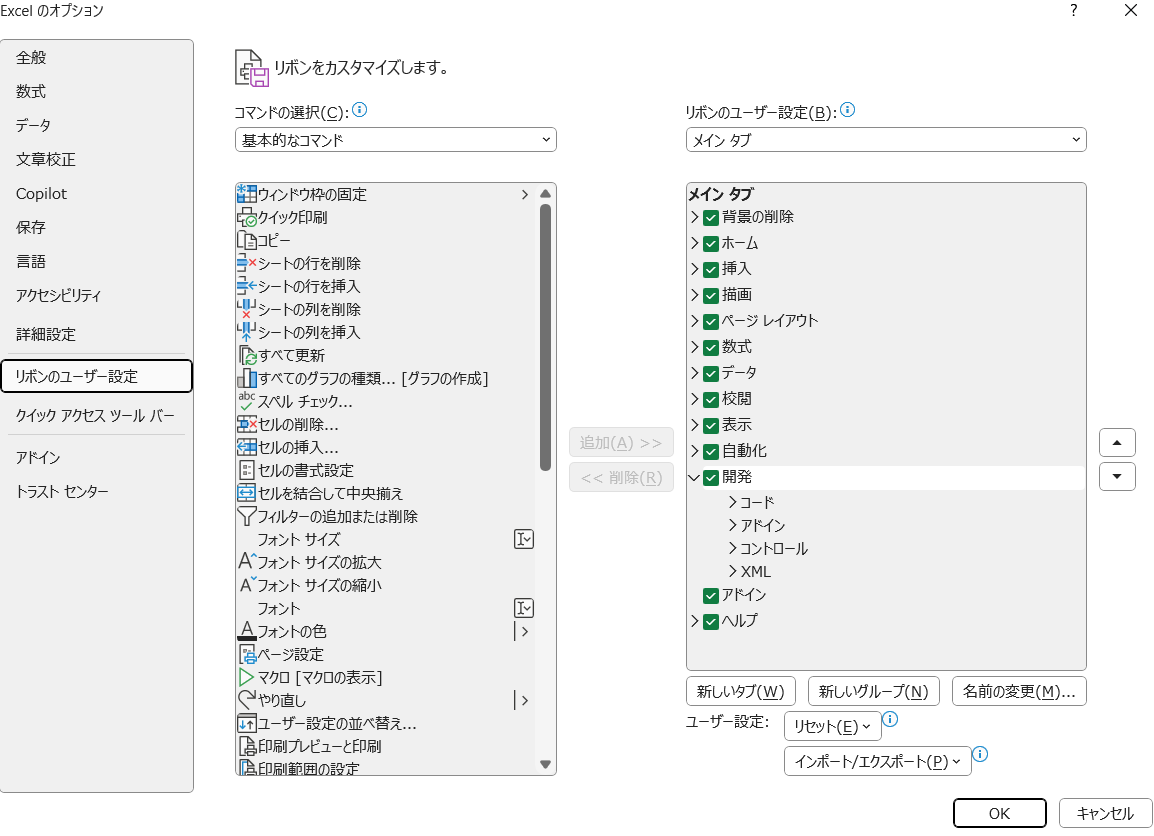Collapse the 開発 tab tree node

point(694,477)
